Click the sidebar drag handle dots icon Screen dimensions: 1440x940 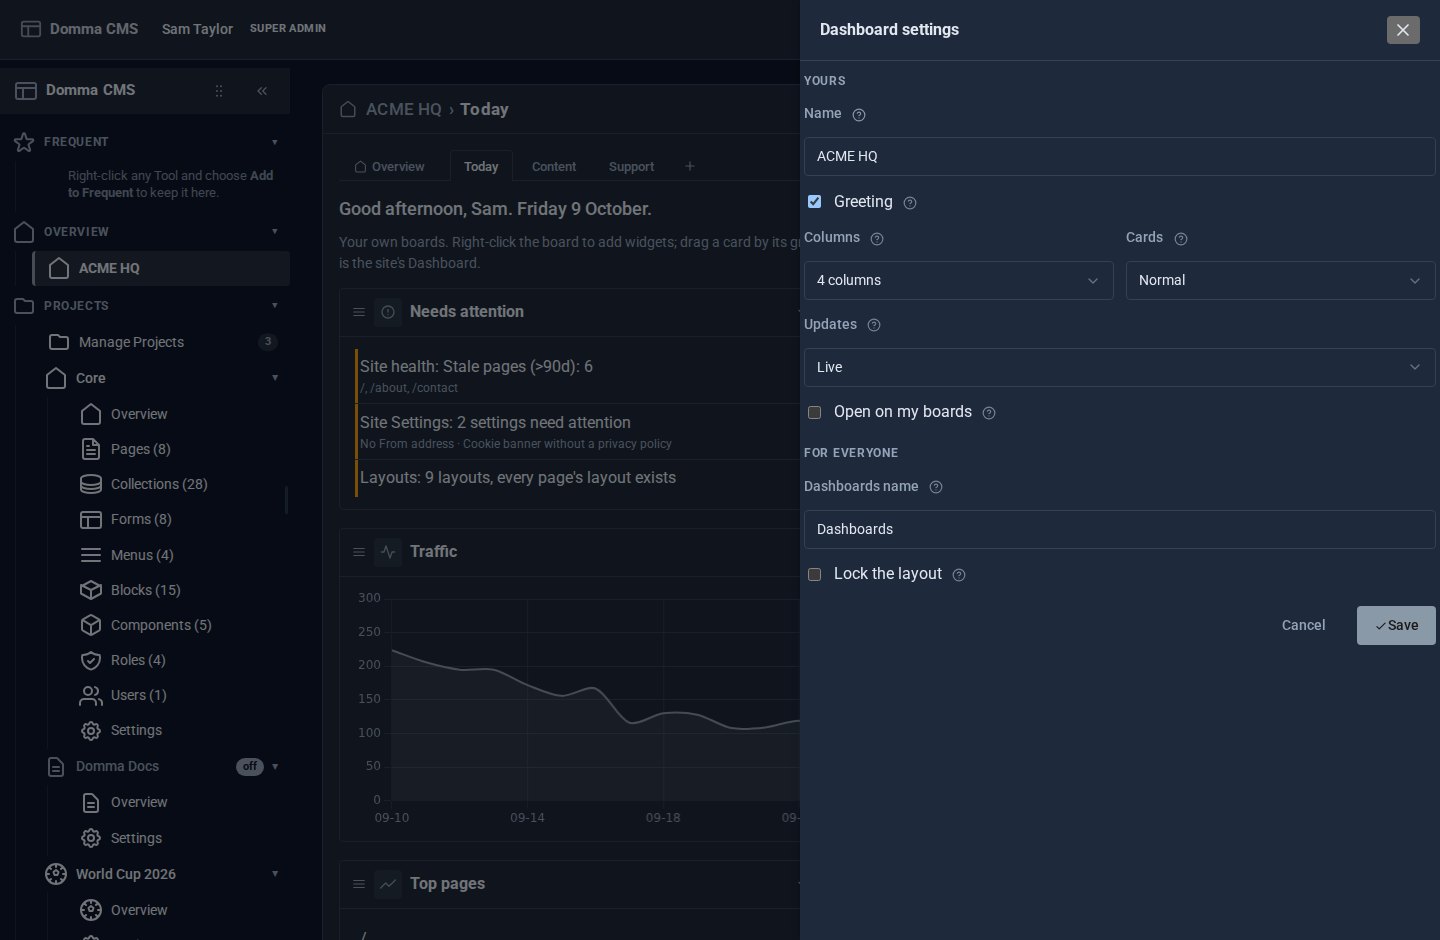219,91
